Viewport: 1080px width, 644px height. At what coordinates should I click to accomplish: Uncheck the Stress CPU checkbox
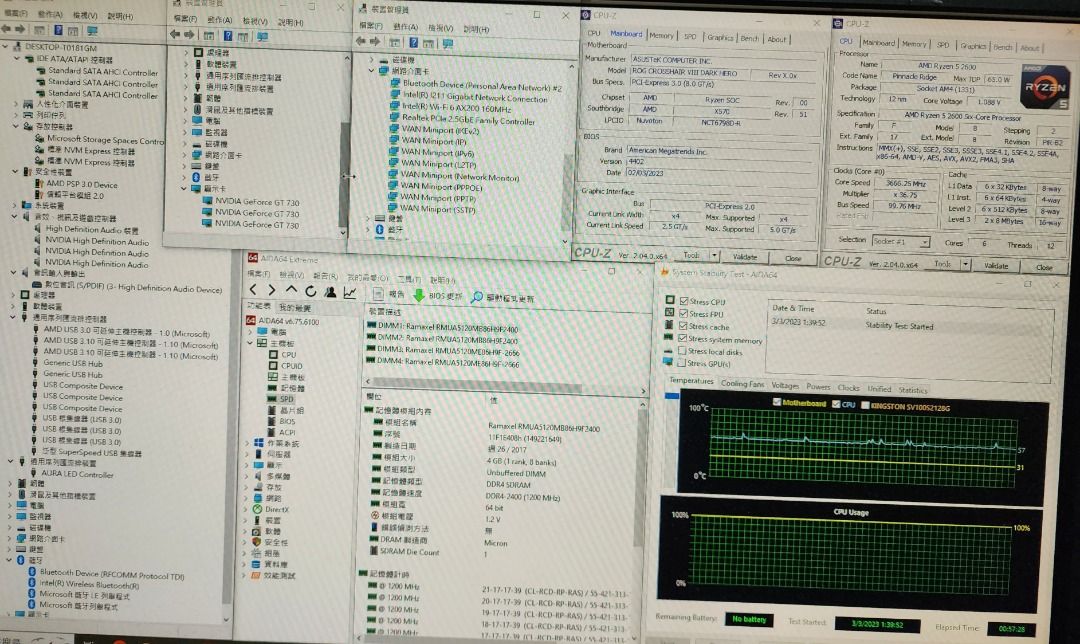click(684, 301)
